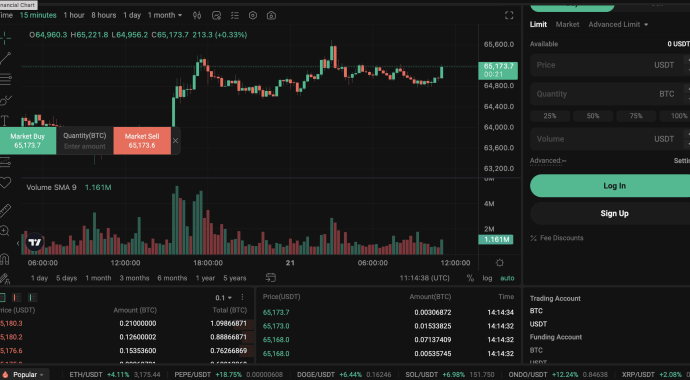Collapse the left drawing toolbar arrow
The height and width of the screenshot is (380, 690).
point(18,243)
